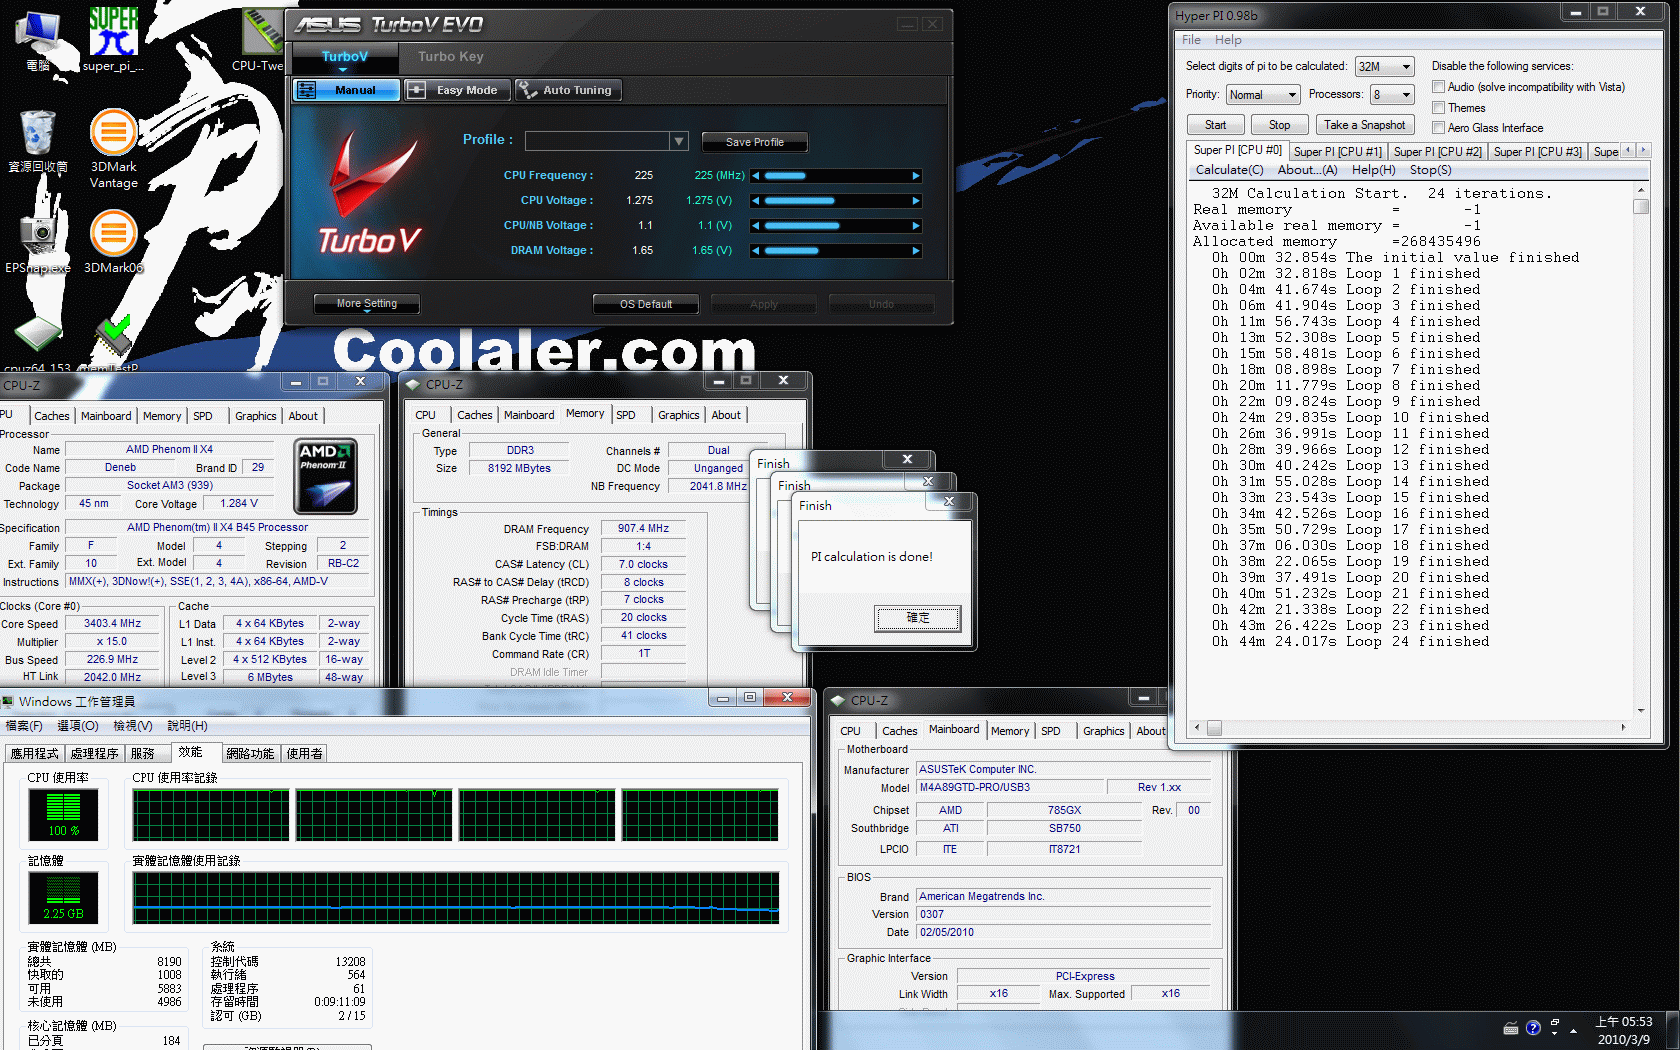1680x1050 pixels.
Task: Click the keyboard input icon in system tray
Action: coord(1511,1028)
